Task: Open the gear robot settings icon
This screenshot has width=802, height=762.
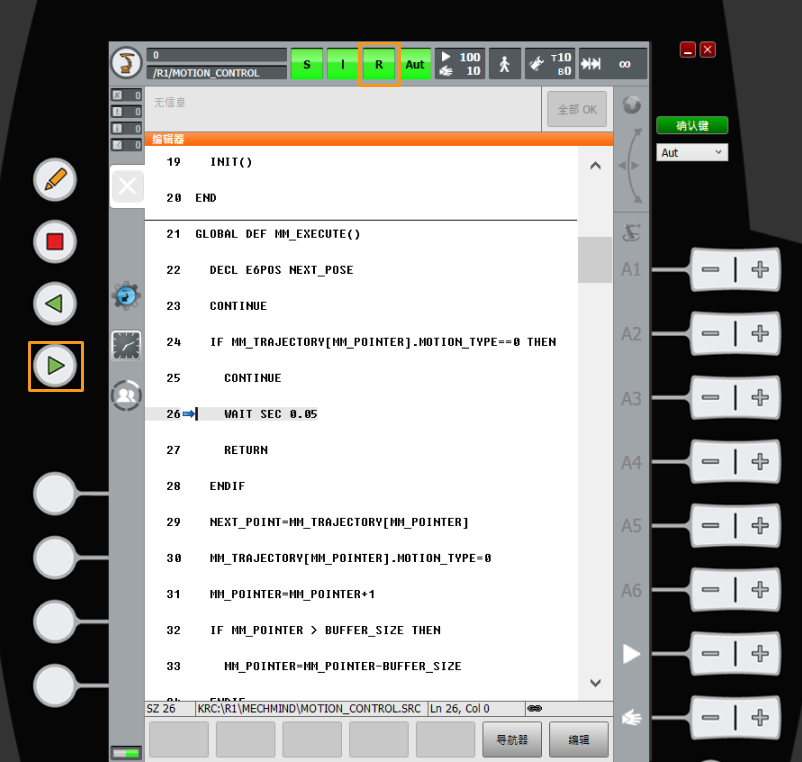Action: [x=126, y=296]
